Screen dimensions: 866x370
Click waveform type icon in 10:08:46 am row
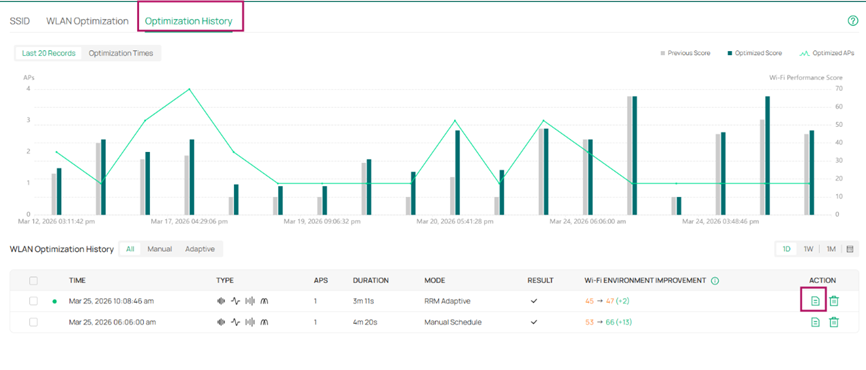pos(236,302)
